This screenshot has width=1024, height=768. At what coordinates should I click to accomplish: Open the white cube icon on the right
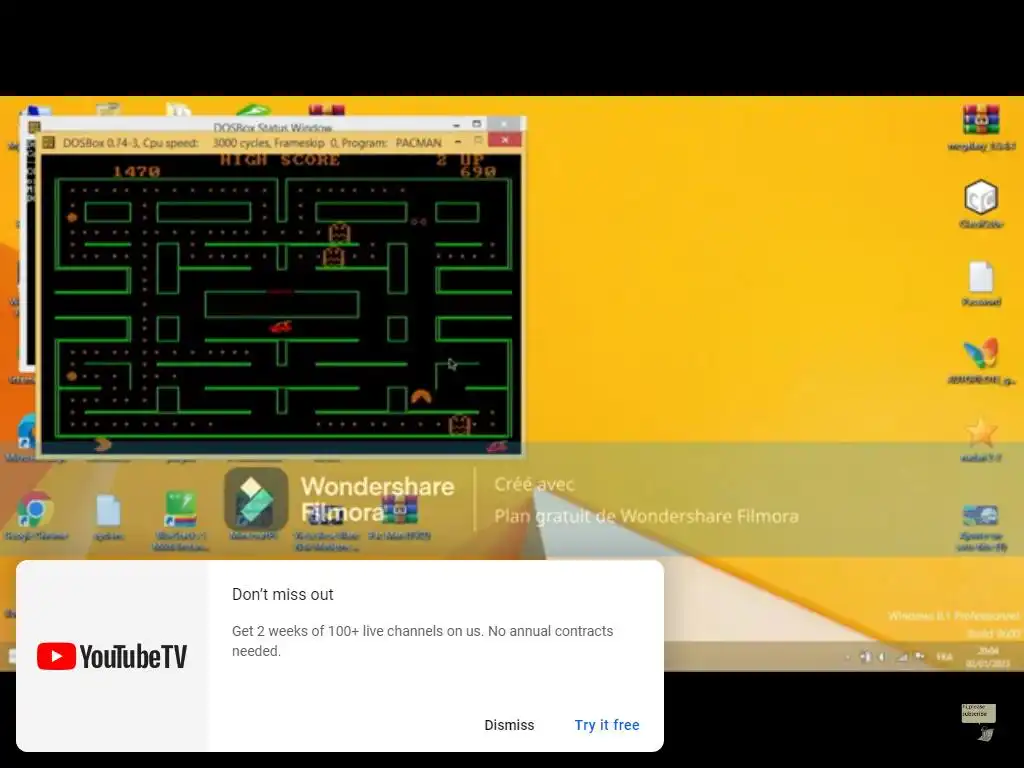point(981,203)
